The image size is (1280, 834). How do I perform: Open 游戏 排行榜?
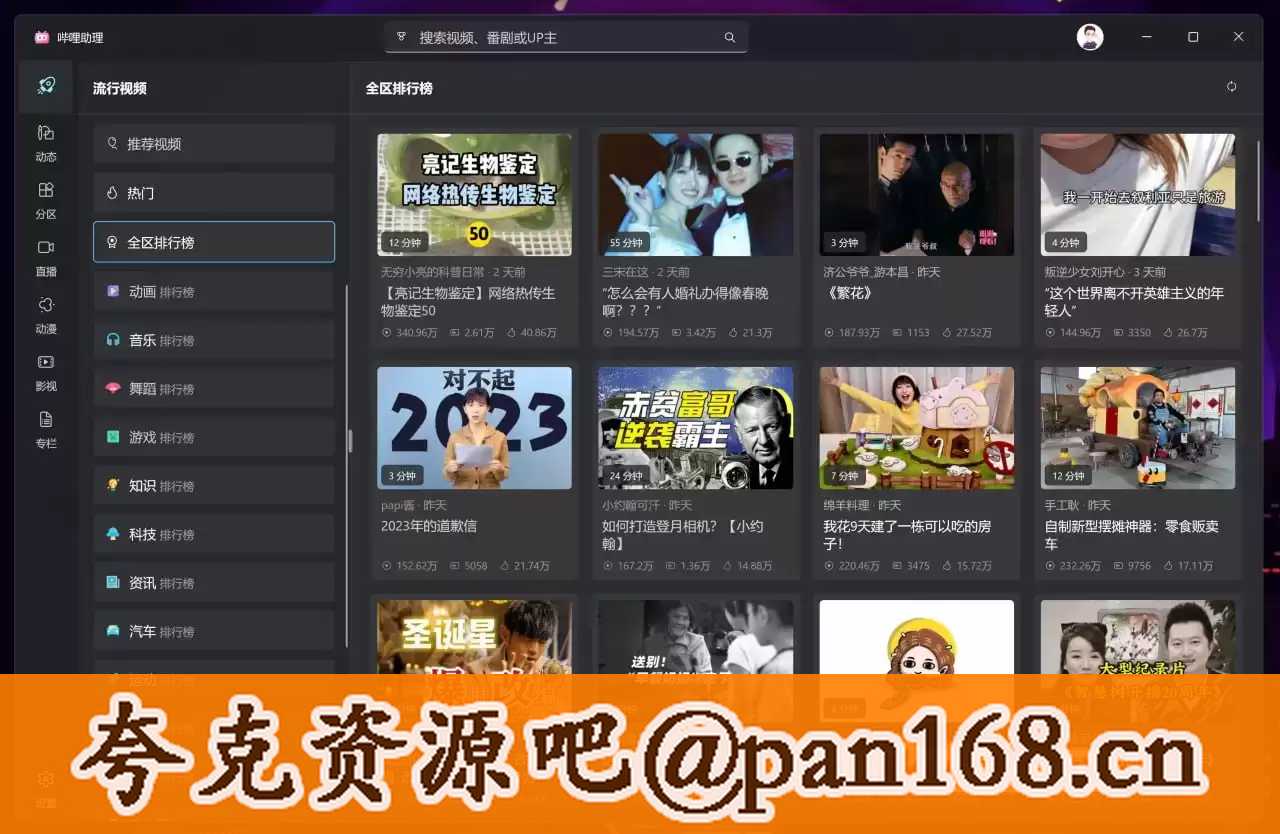click(214, 437)
